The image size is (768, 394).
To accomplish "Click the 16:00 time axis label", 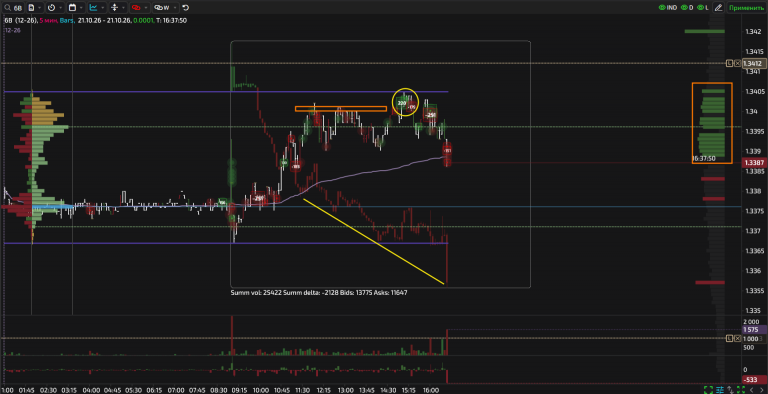I will pos(431,391).
